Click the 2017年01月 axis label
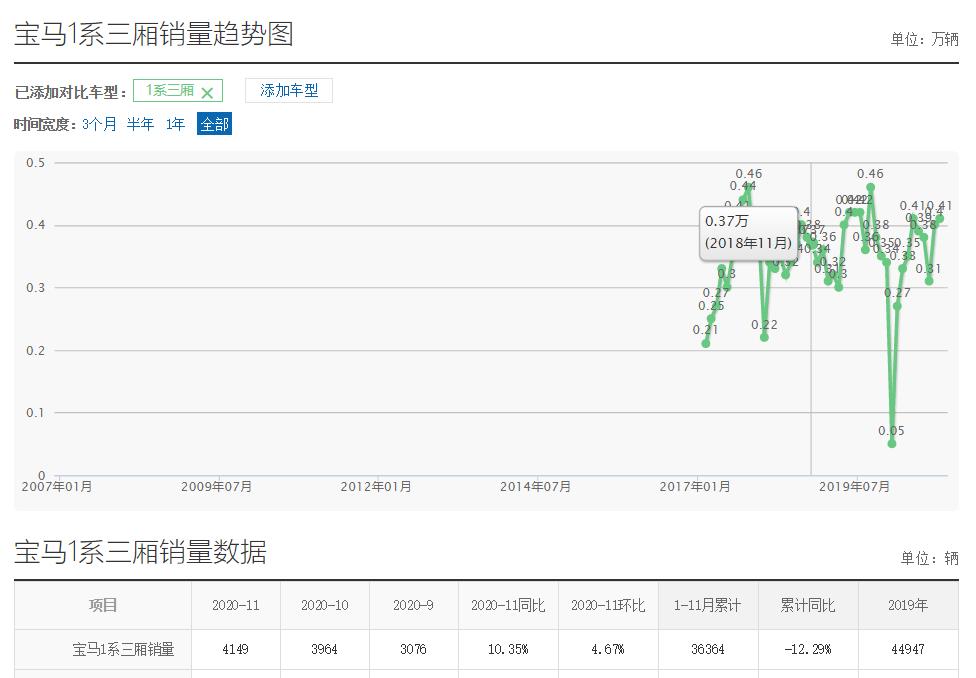Screen dimensions: 976x678 (695, 486)
